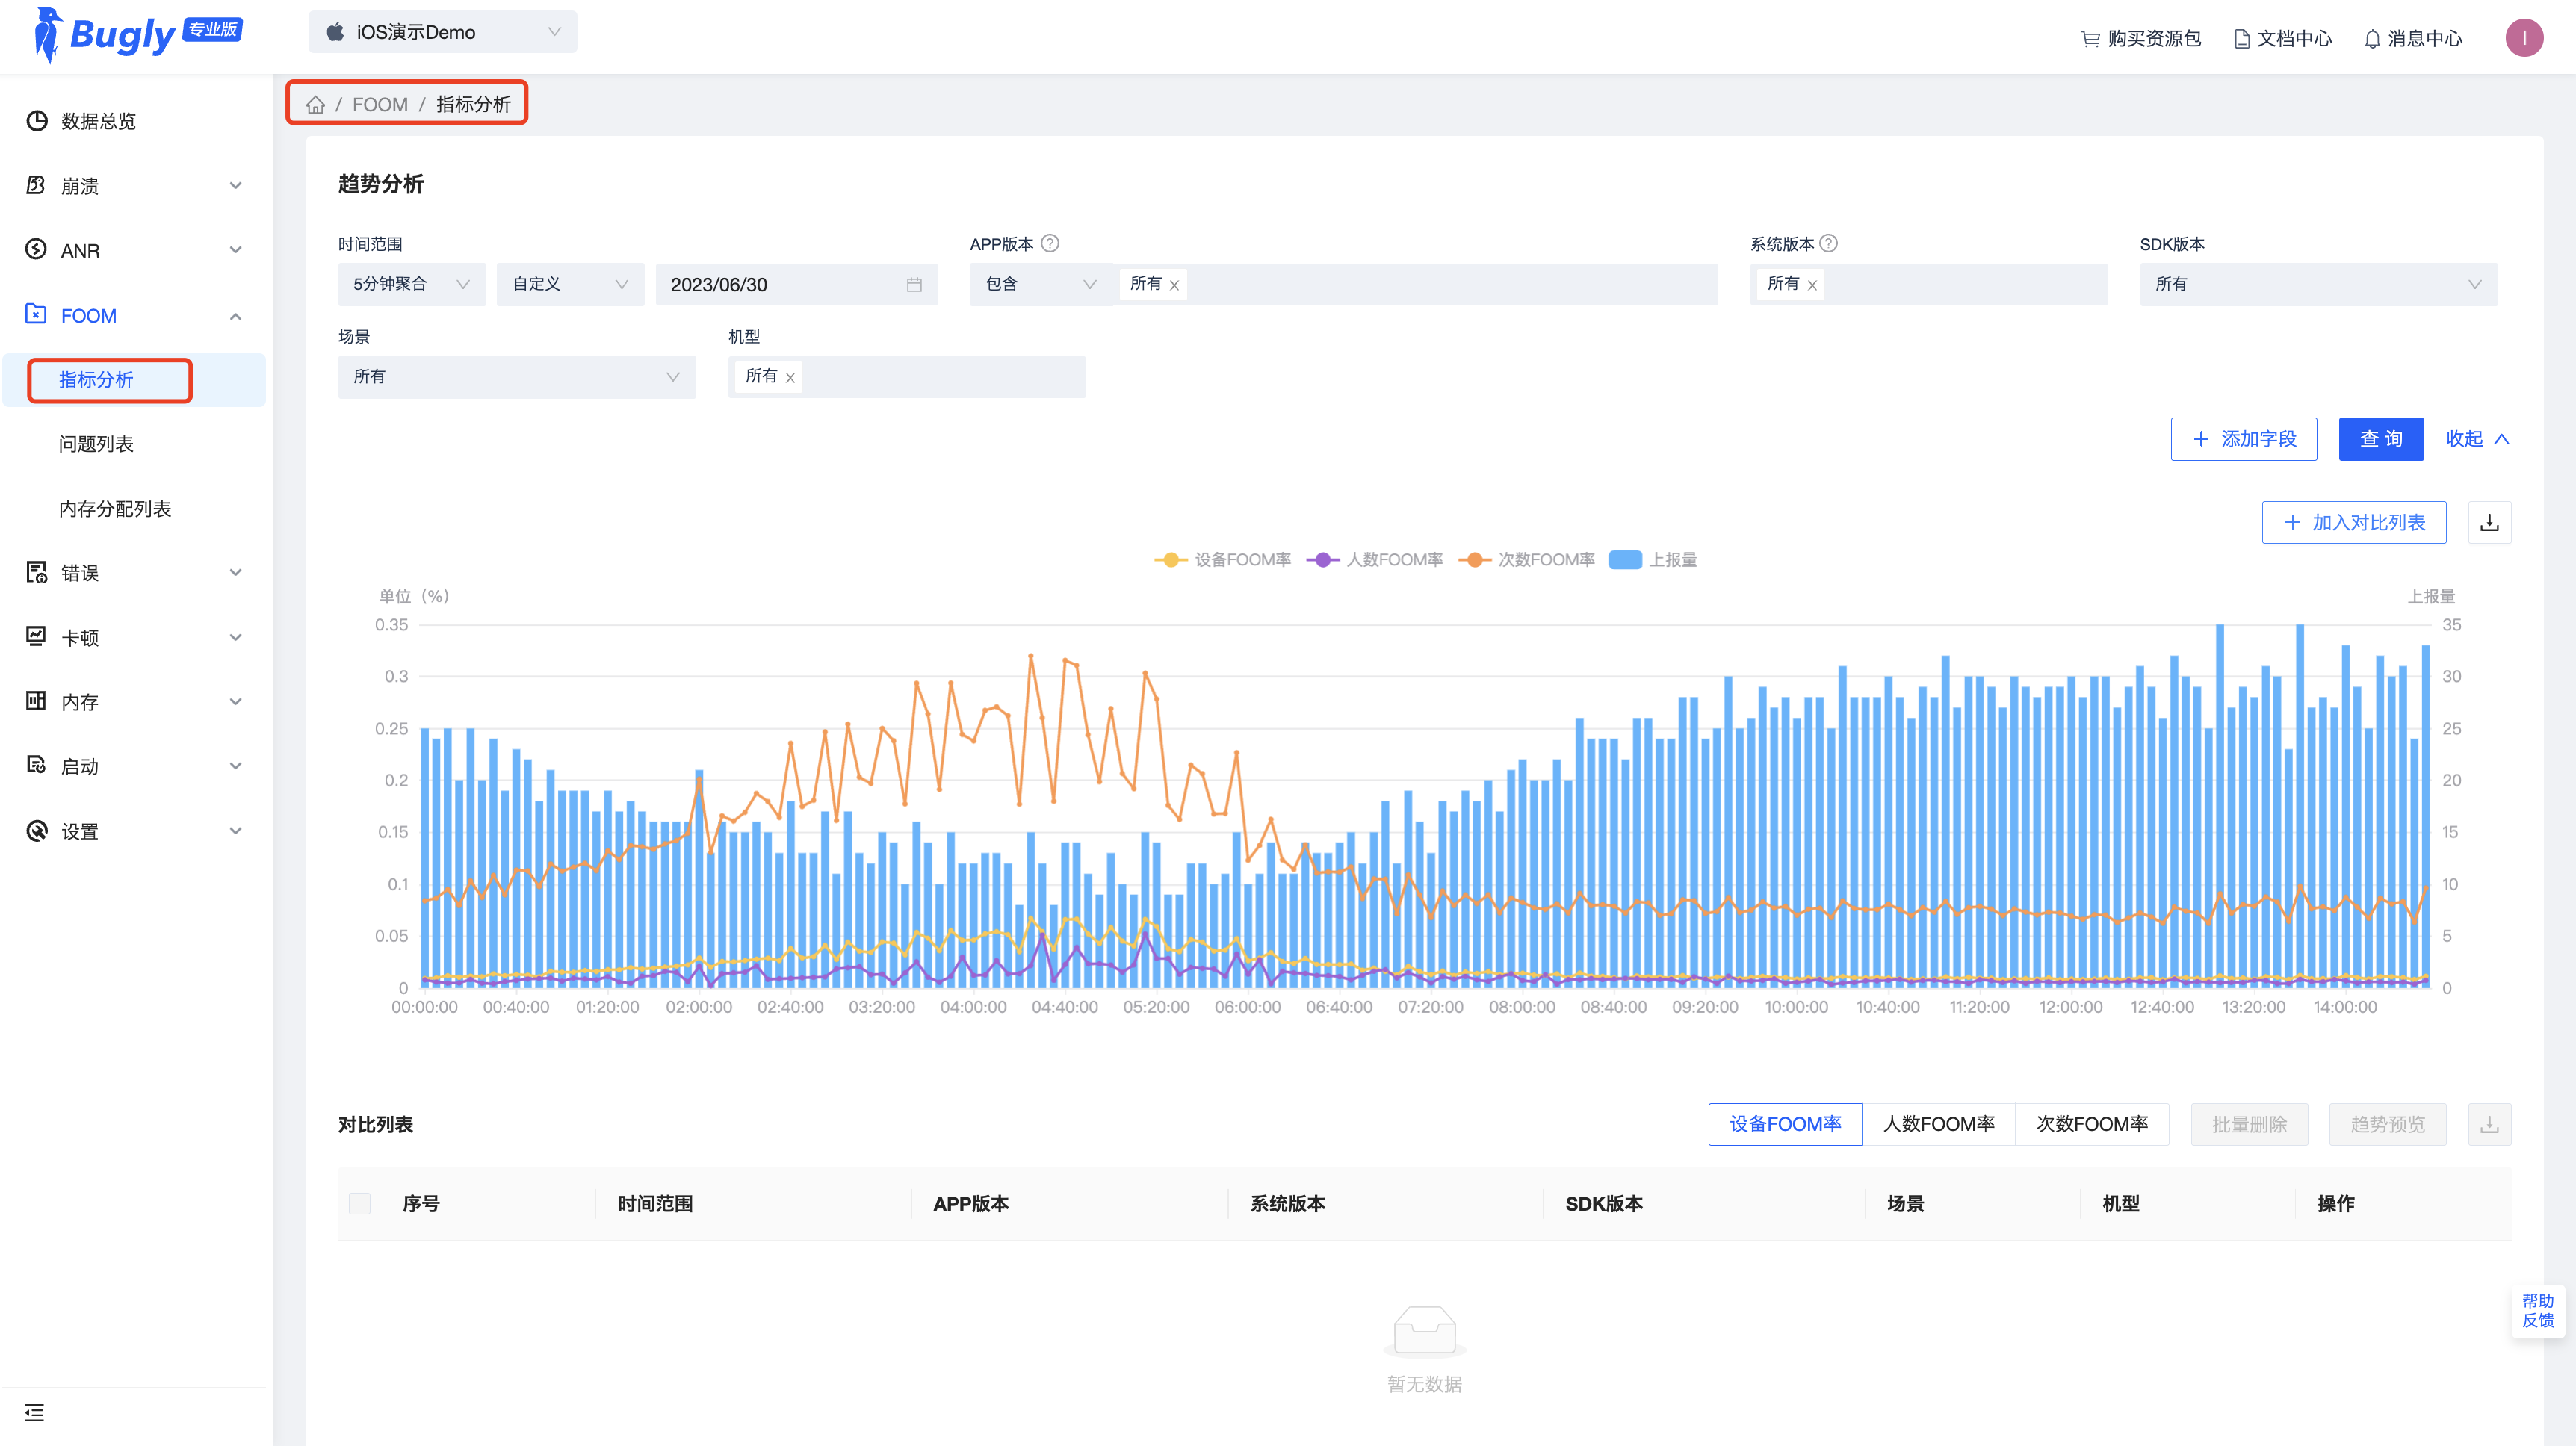
Task: Select 指标分析 in sidebar
Action: [134, 380]
